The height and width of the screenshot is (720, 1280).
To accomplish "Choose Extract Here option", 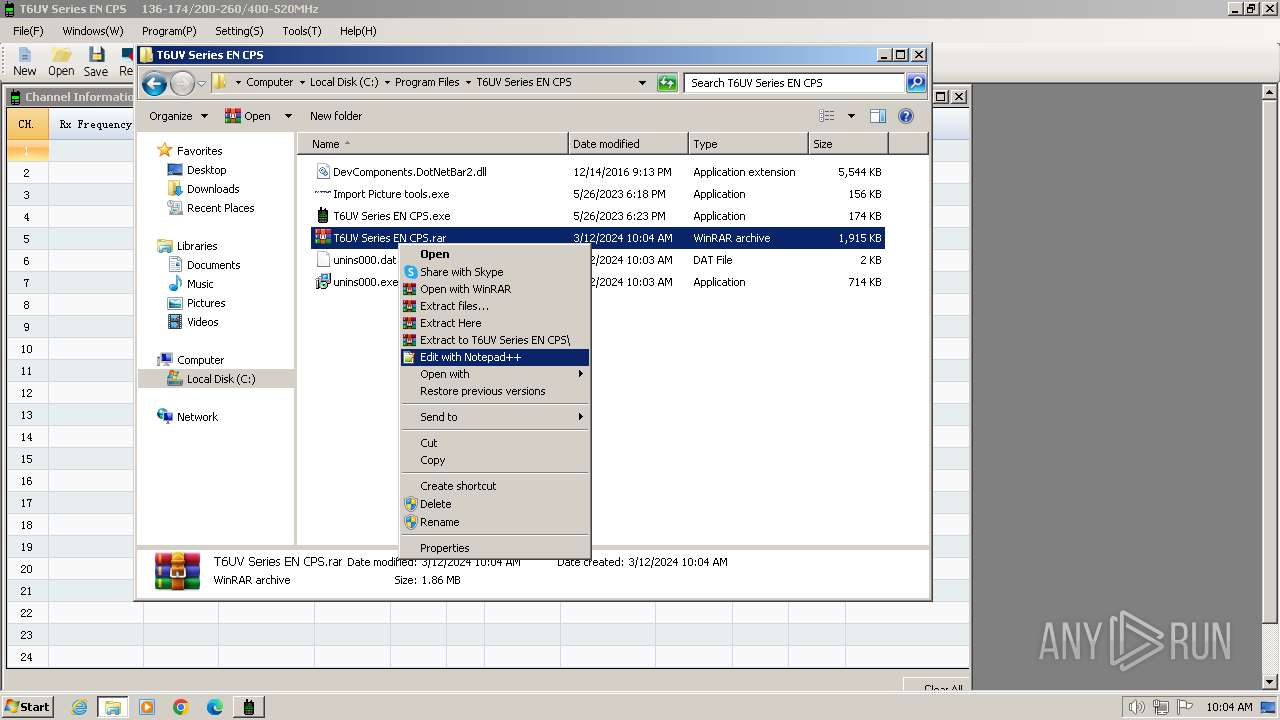I will point(495,323).
